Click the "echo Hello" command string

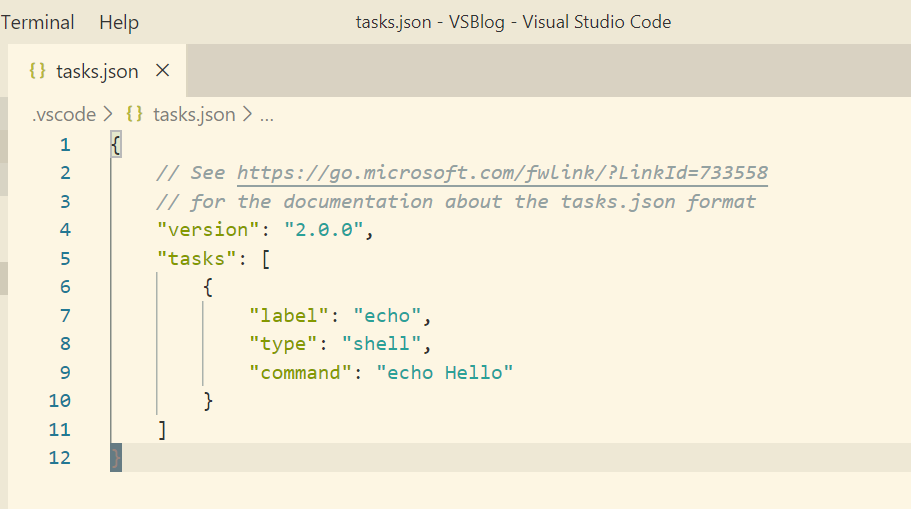point(445,372)
